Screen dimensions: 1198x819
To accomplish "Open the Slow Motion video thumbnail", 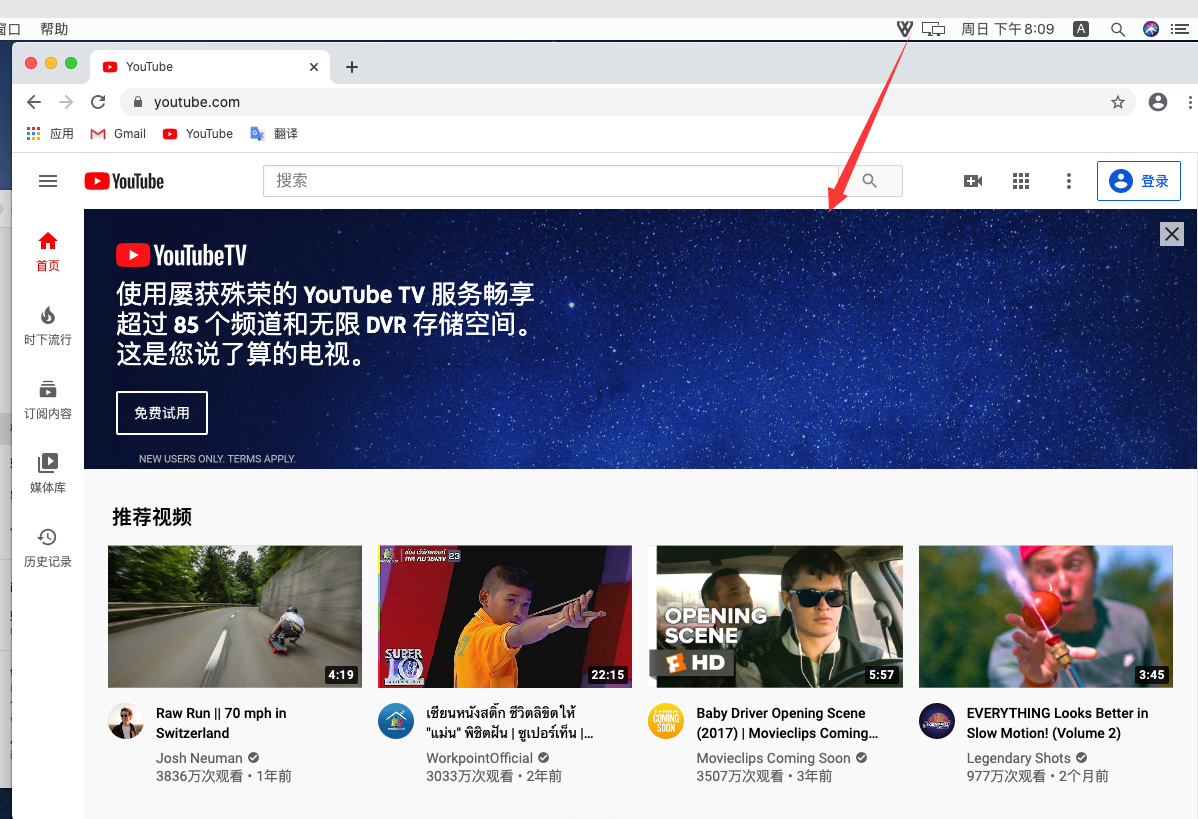I will pyautogui.click(x=1045, y=617).
